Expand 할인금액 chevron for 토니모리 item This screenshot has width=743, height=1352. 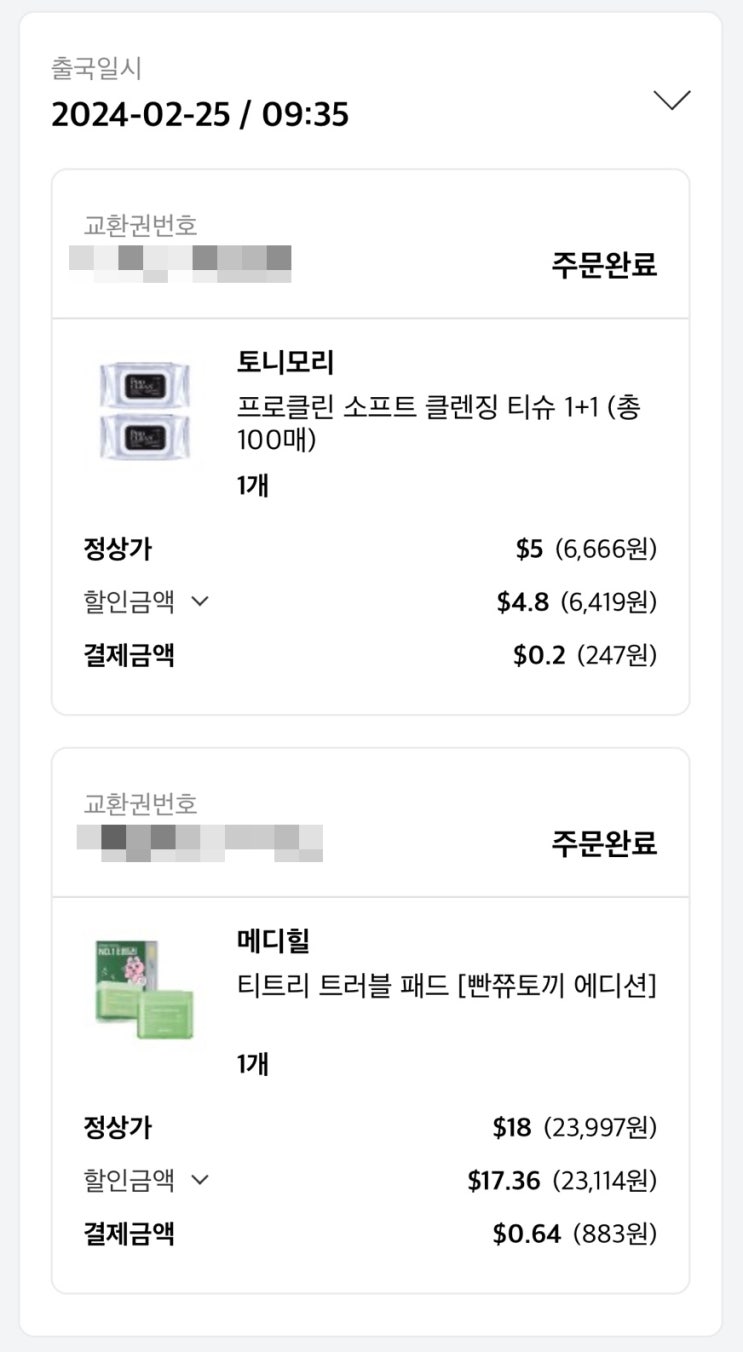click(x=200, y=602)
